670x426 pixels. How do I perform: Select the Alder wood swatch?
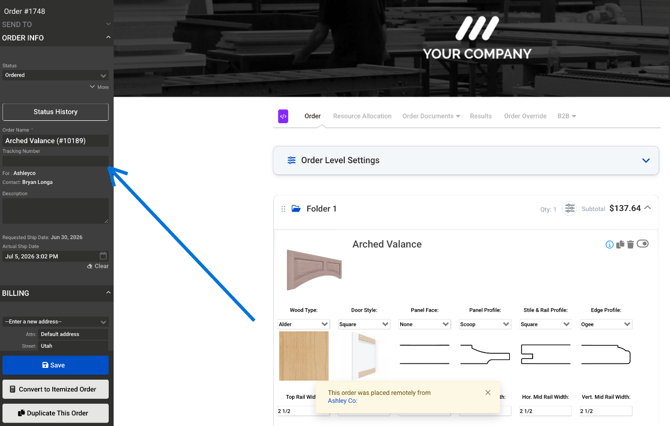(304, 356)
